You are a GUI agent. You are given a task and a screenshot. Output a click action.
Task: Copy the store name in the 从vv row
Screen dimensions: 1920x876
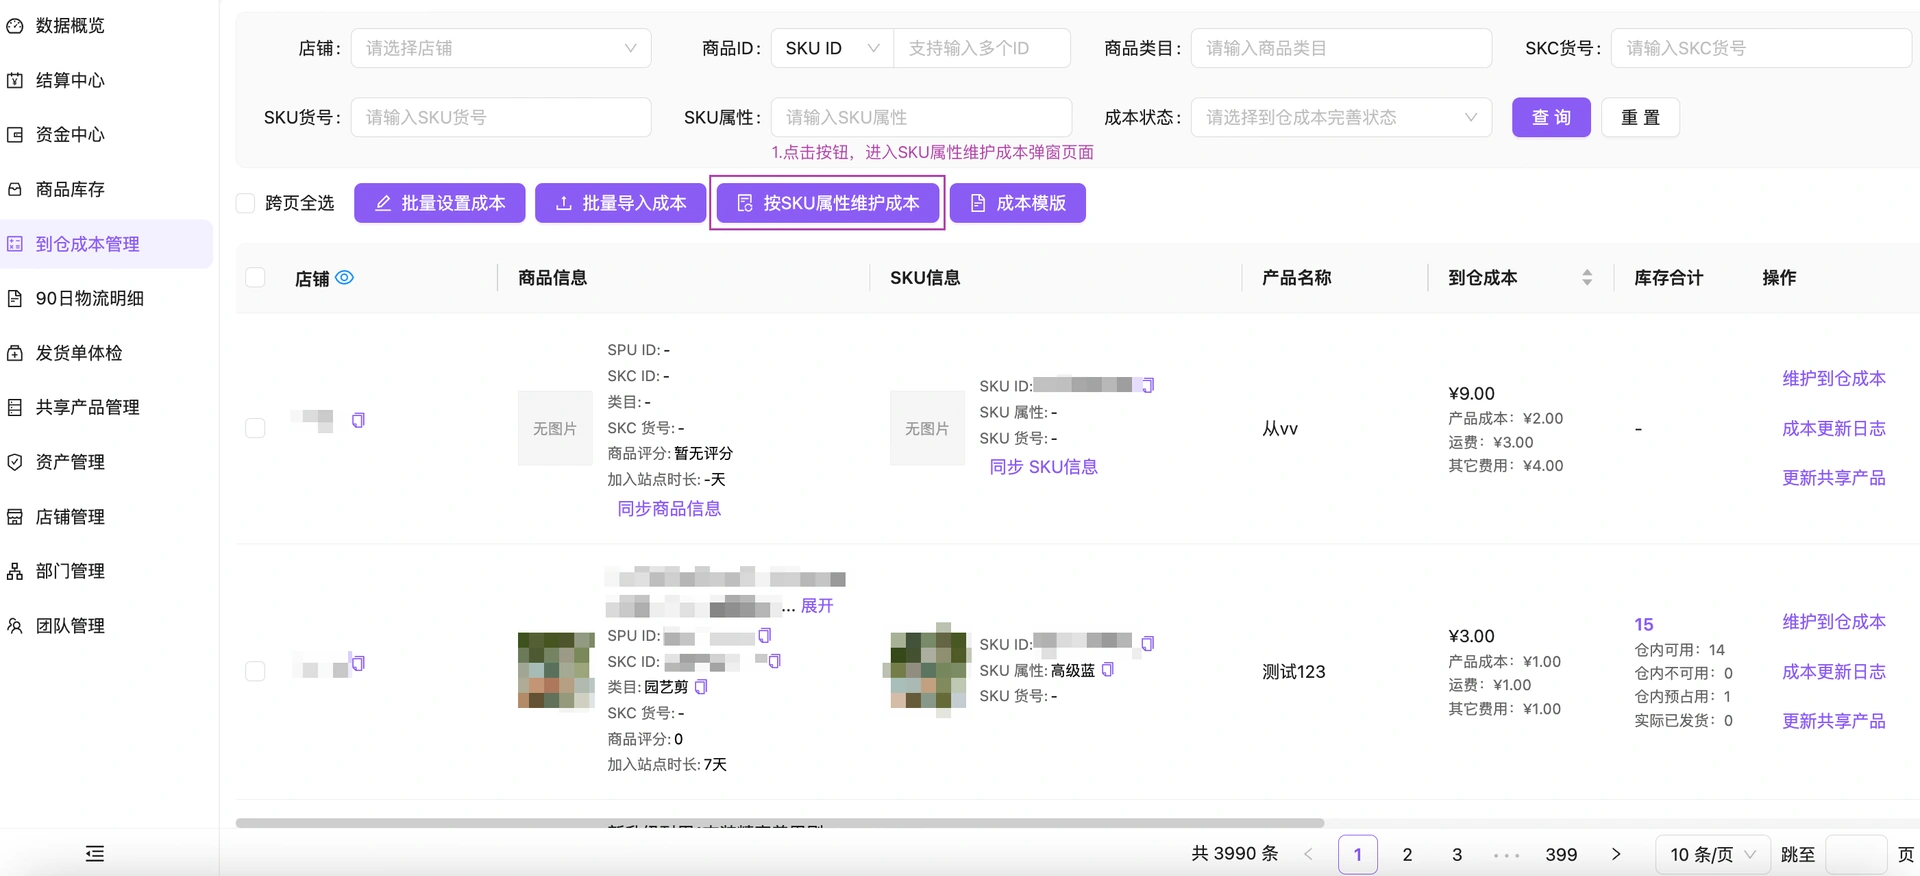pyautogui.click(x=358, y=420)
